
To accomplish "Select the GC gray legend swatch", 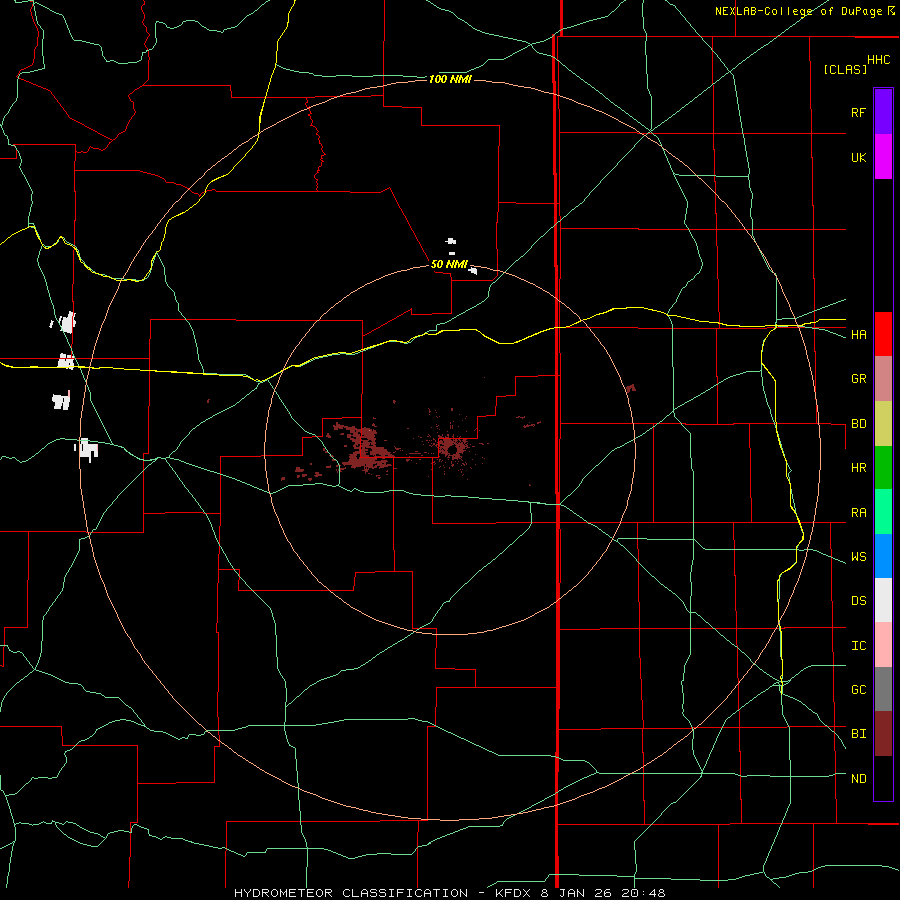I will pos(883,689).
